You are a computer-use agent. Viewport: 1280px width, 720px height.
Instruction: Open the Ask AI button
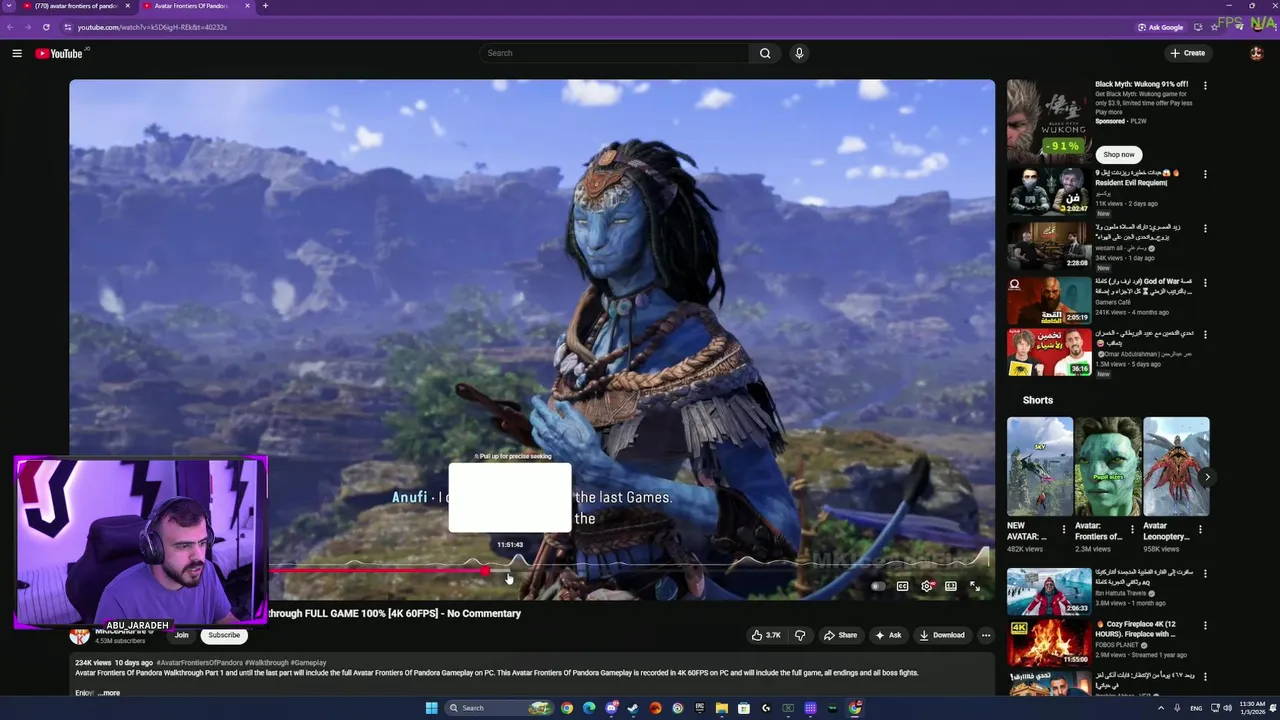coord(888,635)
